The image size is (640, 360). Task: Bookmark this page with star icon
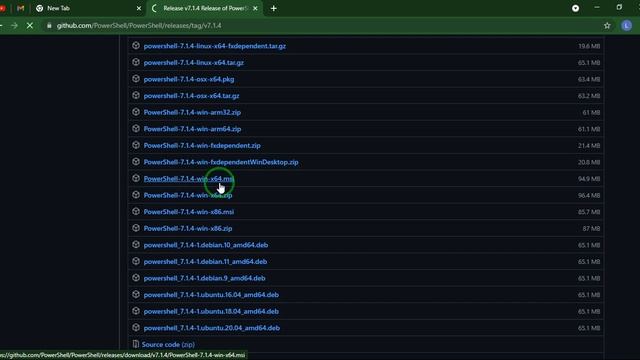tap(607, 25)
